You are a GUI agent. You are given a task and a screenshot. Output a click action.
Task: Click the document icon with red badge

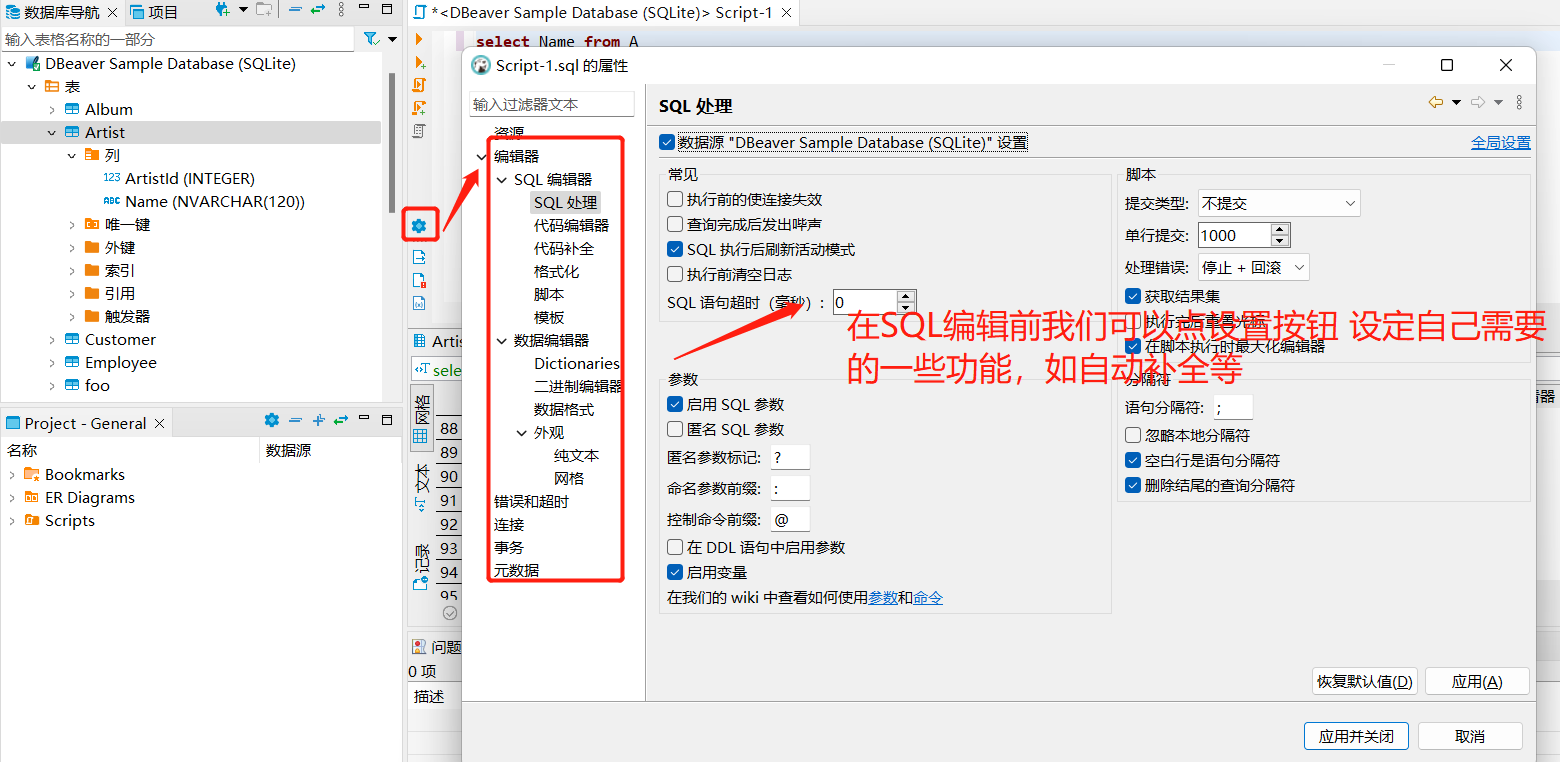coord(419,280)
